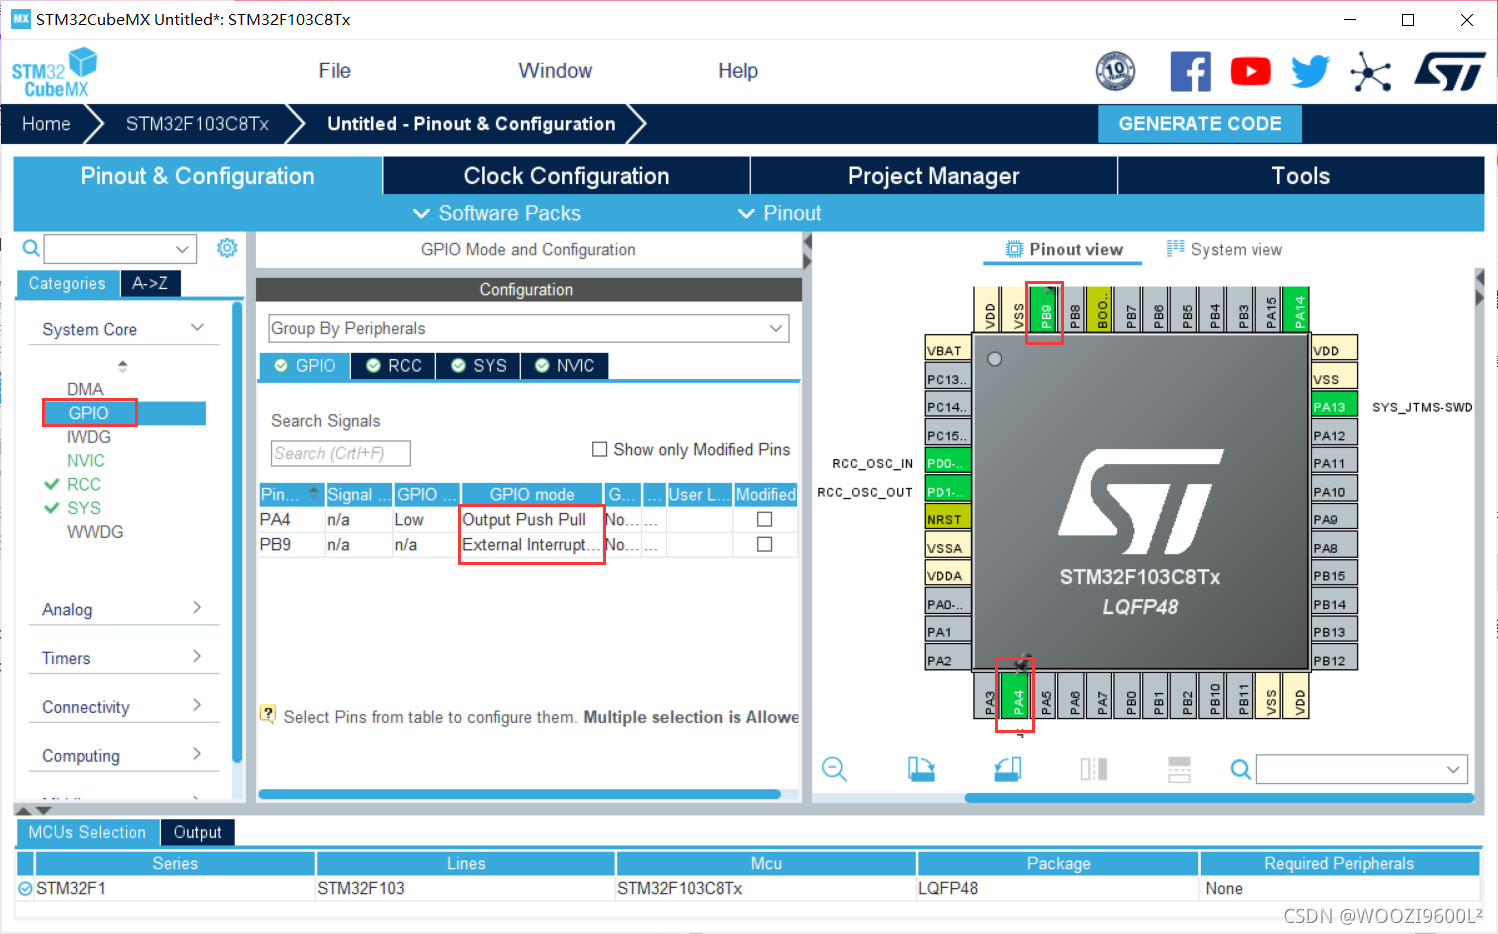Select pin NRST on the chip

[x=948, y=519]
